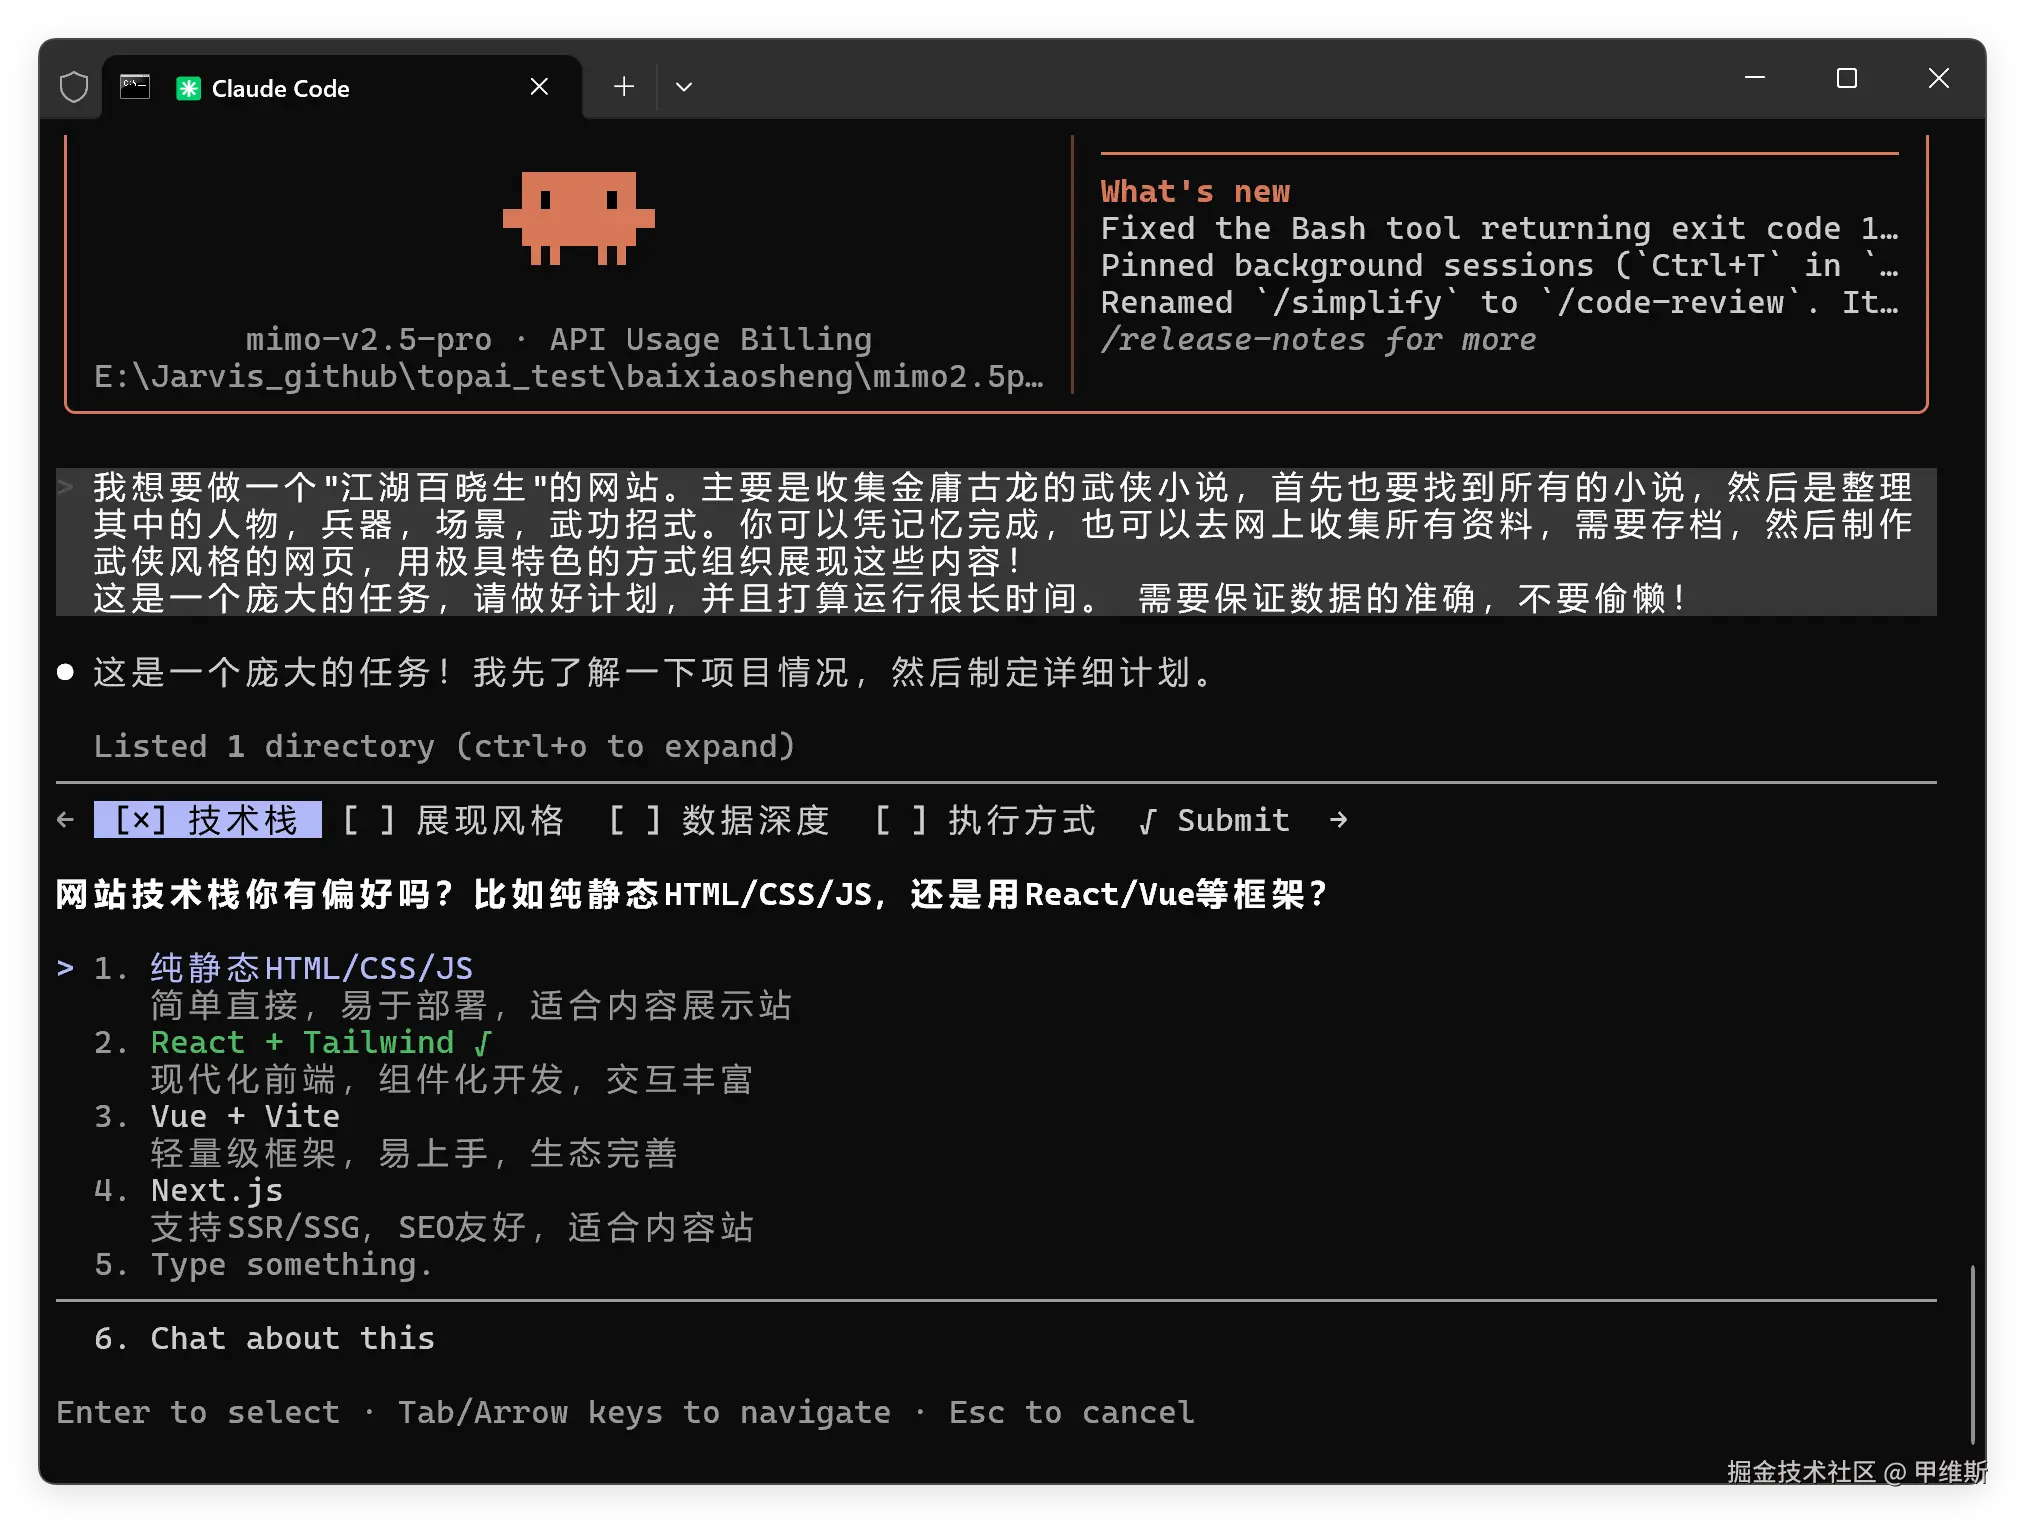This screenshot has width=2025, height=1523.
Task: Click the Fixed the Bash tool changelog line
Action: (1499, 228)
